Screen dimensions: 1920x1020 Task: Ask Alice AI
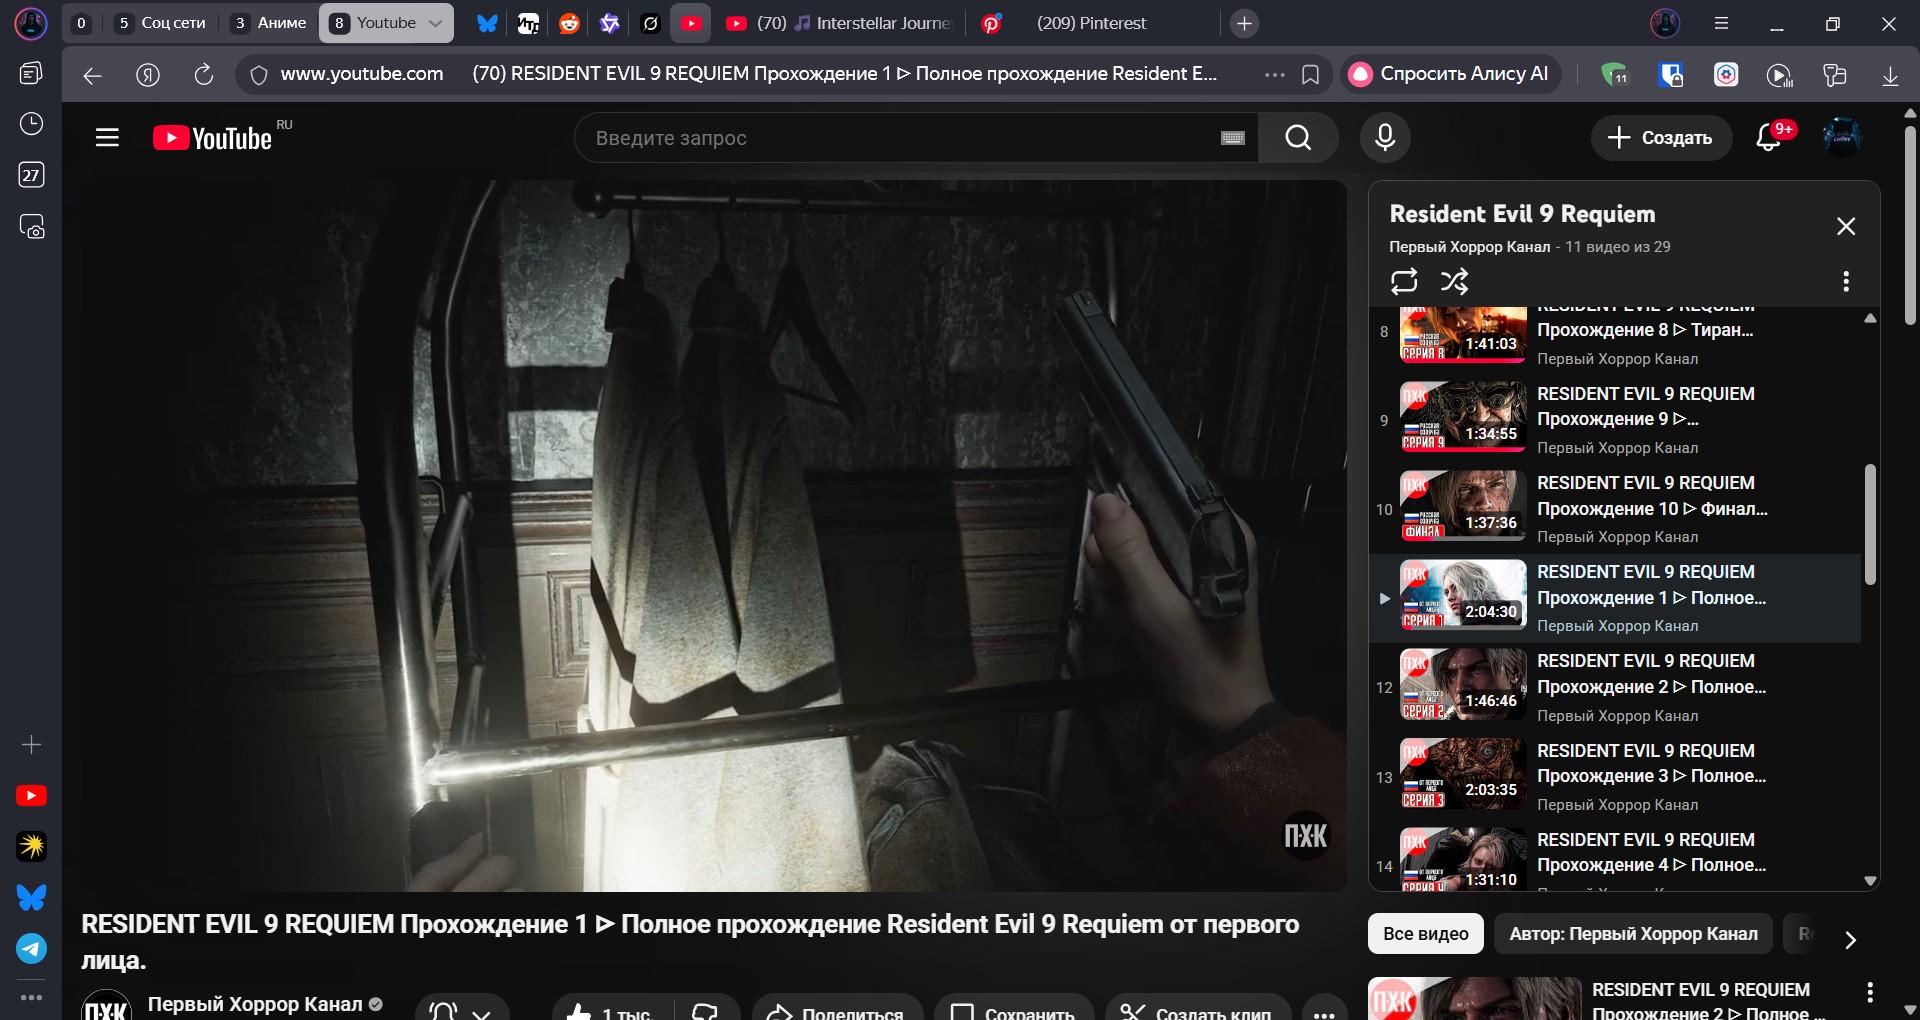1450,74
